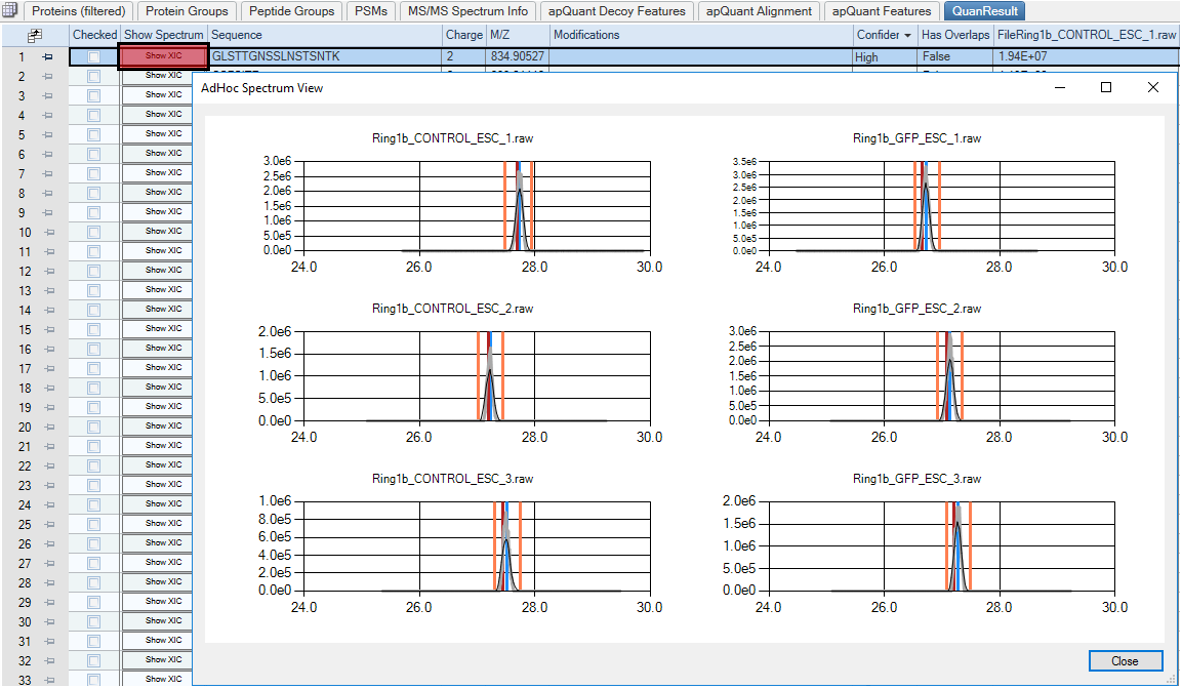Screen dimensions: 1180x686
Task: Click the pin icon in row 2
Action: [x=48, y=76]
